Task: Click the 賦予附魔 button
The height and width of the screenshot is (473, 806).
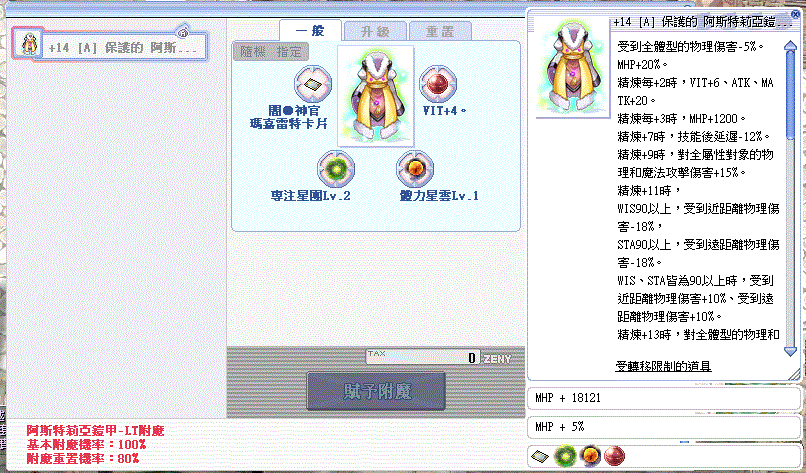Action: pyautogui.click(x=376, y=391)
